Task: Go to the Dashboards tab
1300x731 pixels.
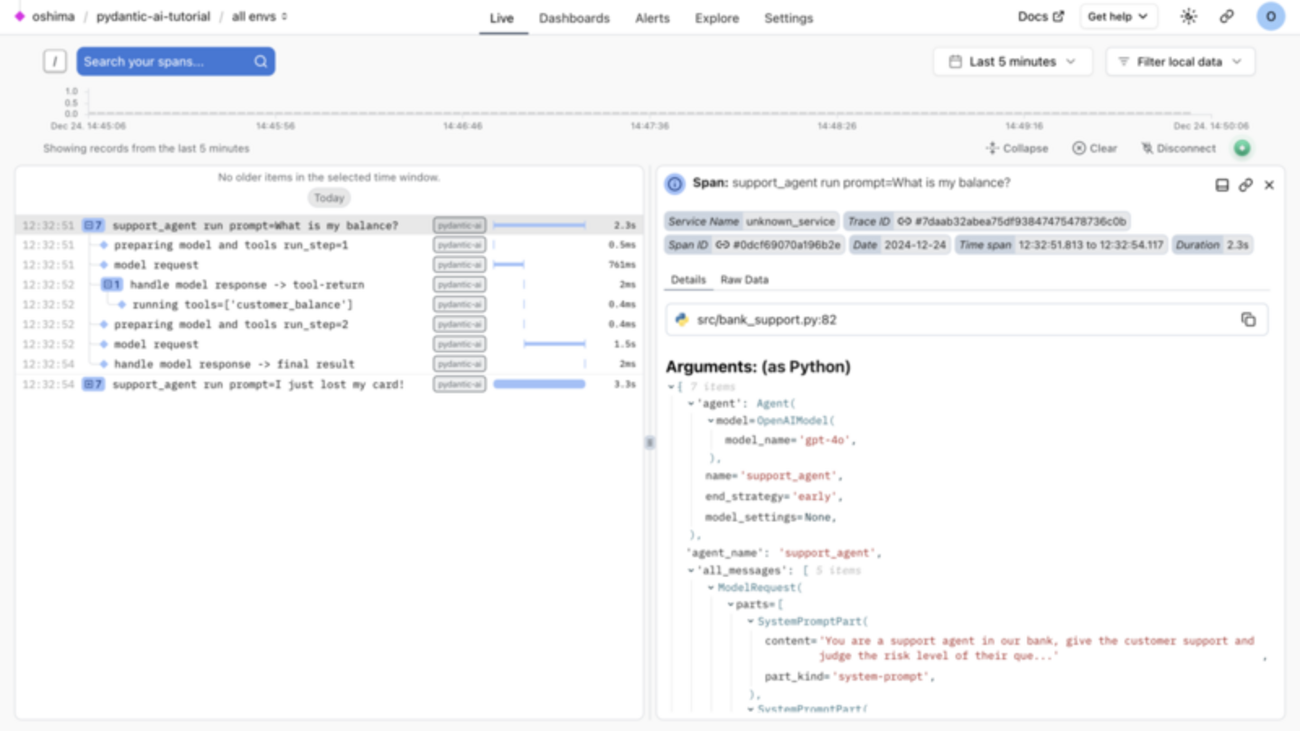Action: 574,18
